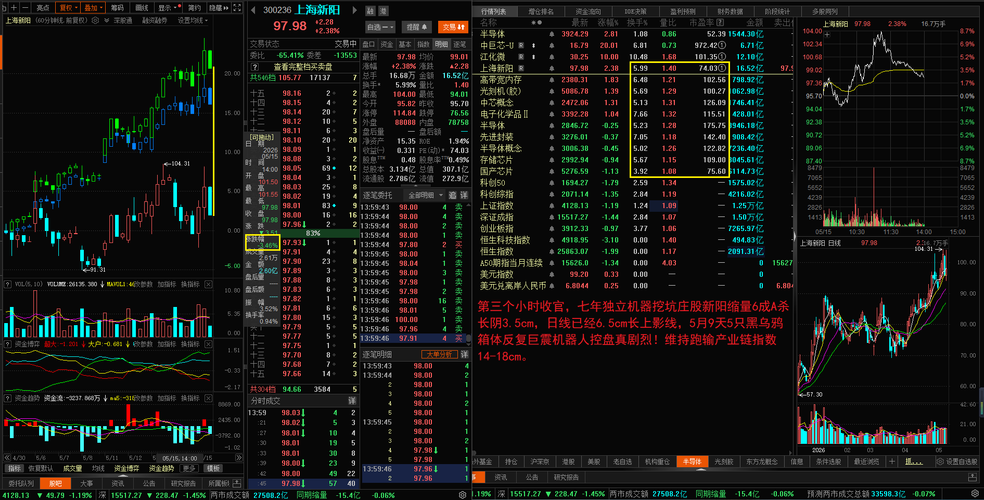Toggle fullscreen chart icon
Viewport: 984px width, 500px height.
point(237,8)
